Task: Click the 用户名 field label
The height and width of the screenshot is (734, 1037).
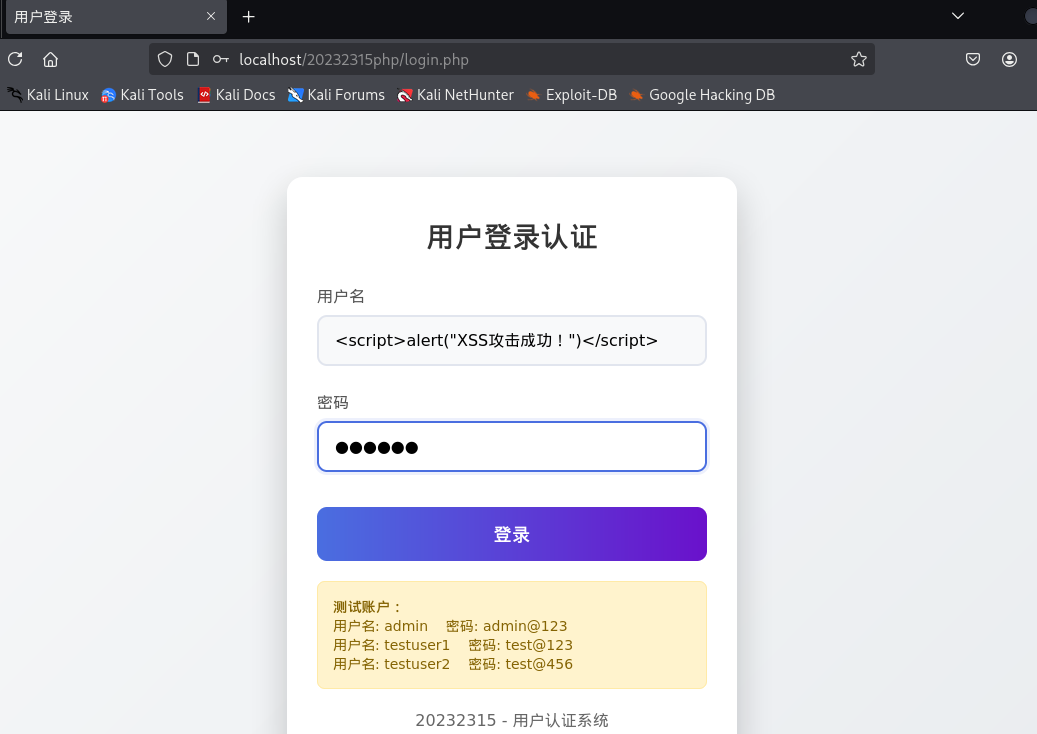Action: pyautogui.click(x=341, y=296)
